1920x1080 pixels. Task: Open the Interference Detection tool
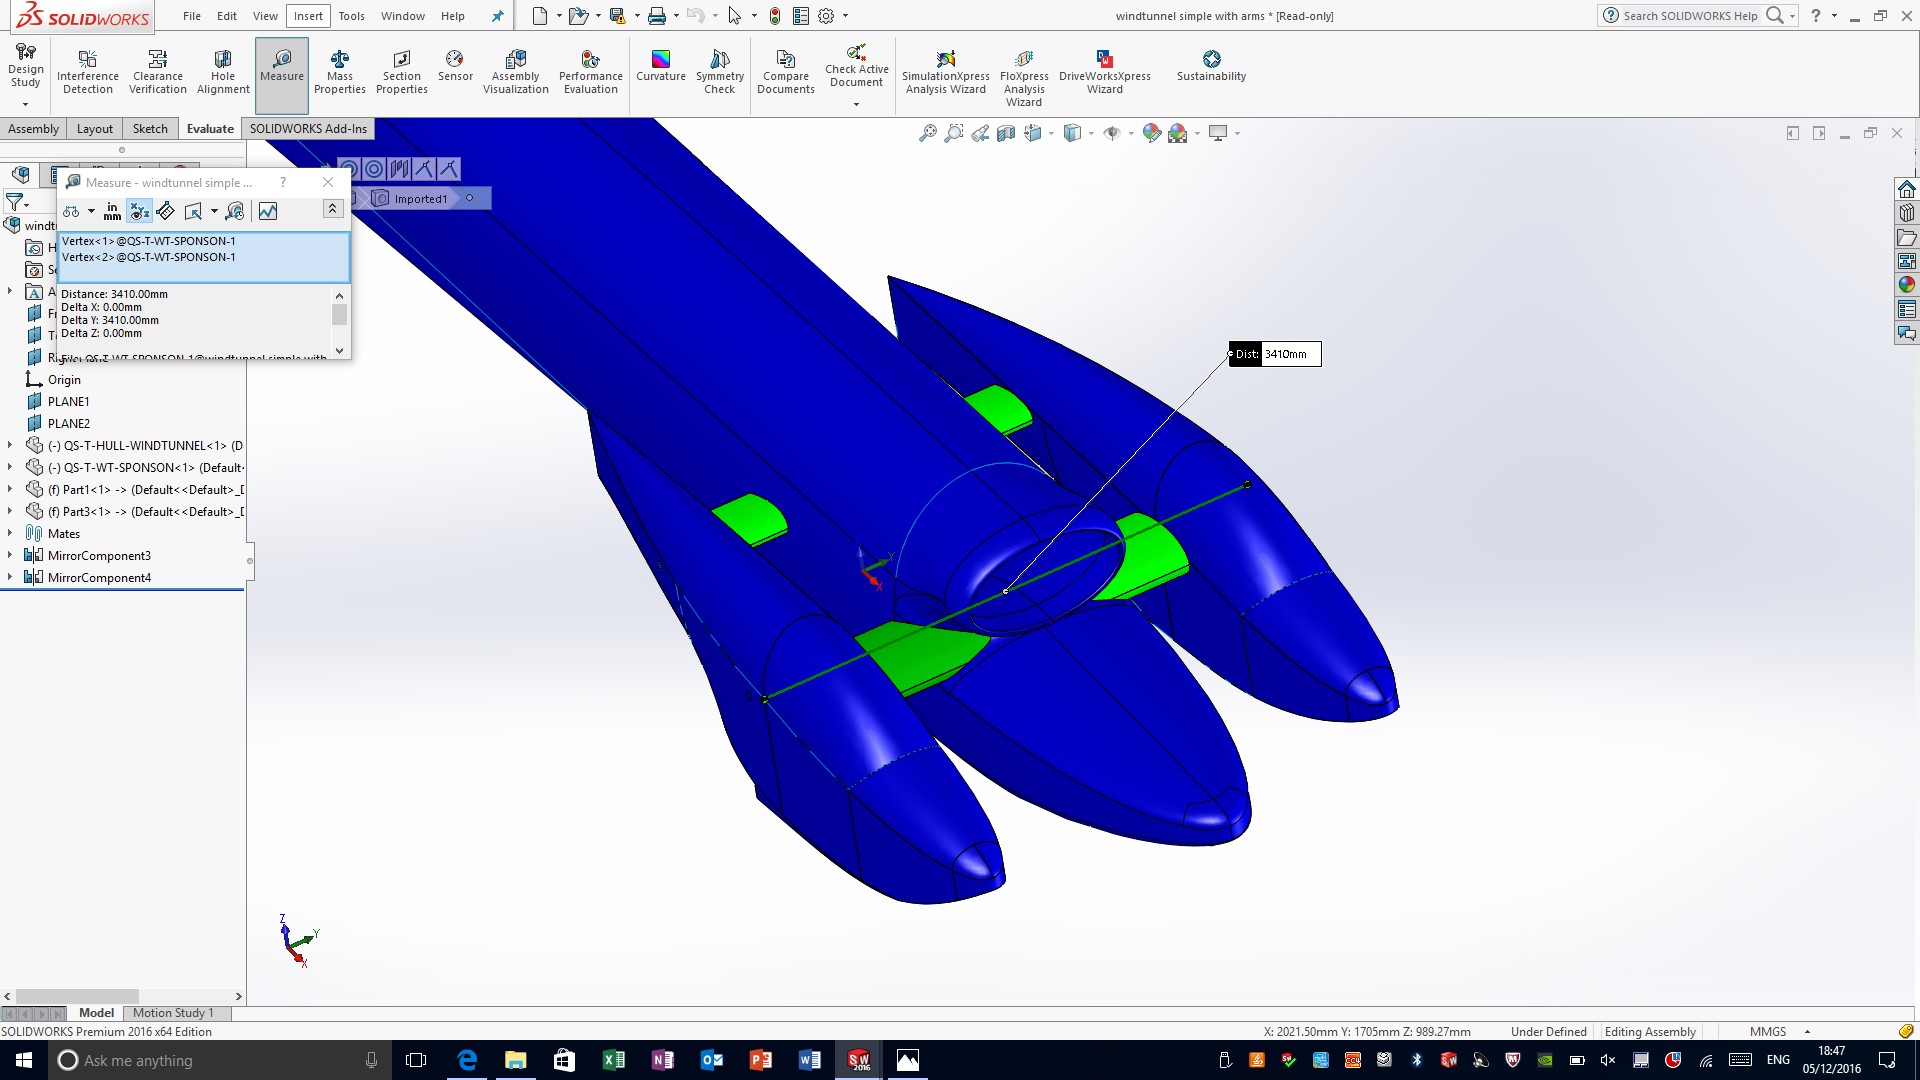point(88,72)
